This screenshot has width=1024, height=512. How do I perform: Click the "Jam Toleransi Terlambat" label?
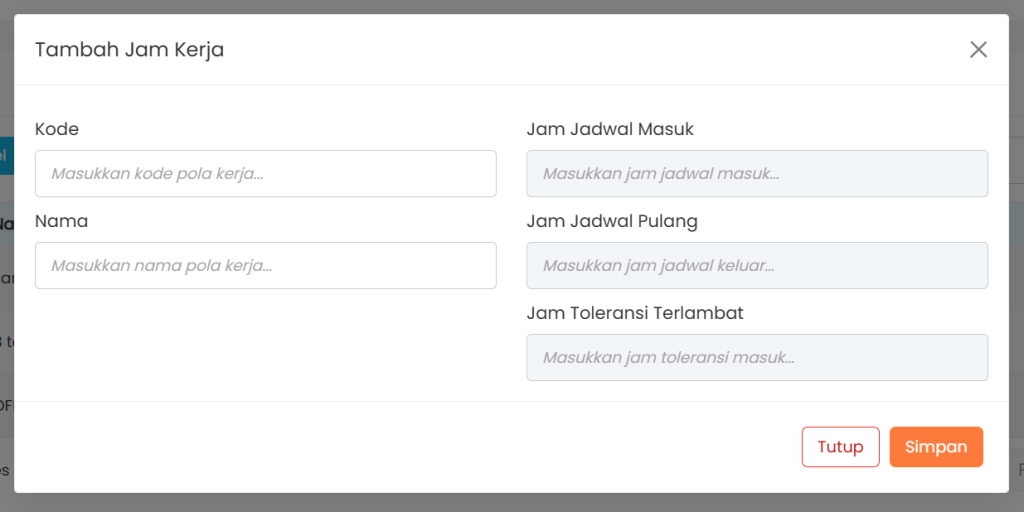point(635,313)
